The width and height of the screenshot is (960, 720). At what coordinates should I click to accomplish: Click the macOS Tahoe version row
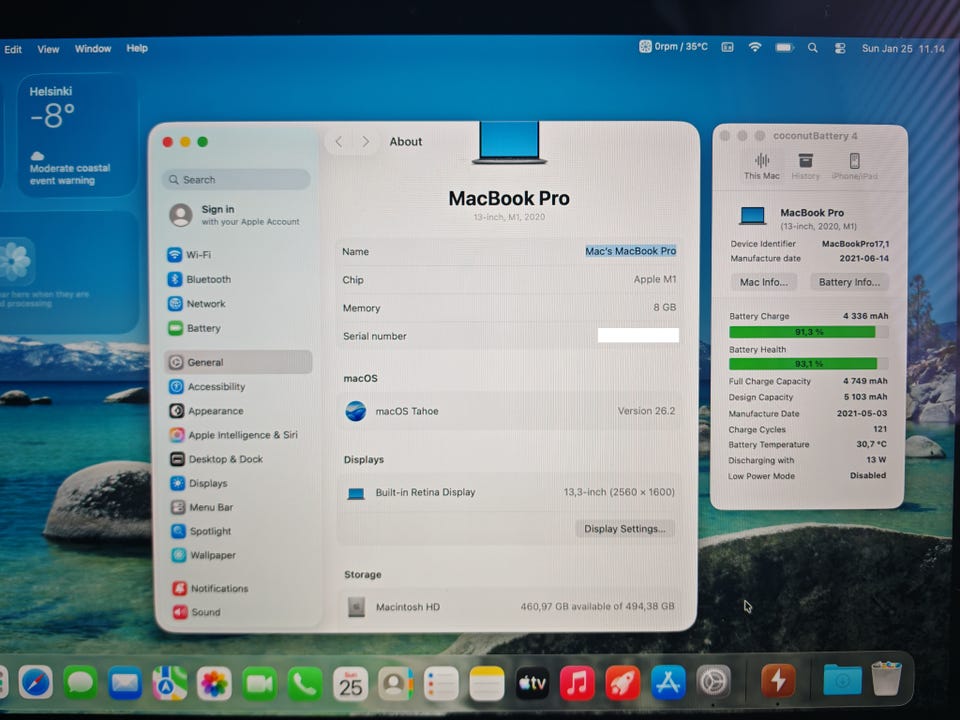(x=509, y=411)
